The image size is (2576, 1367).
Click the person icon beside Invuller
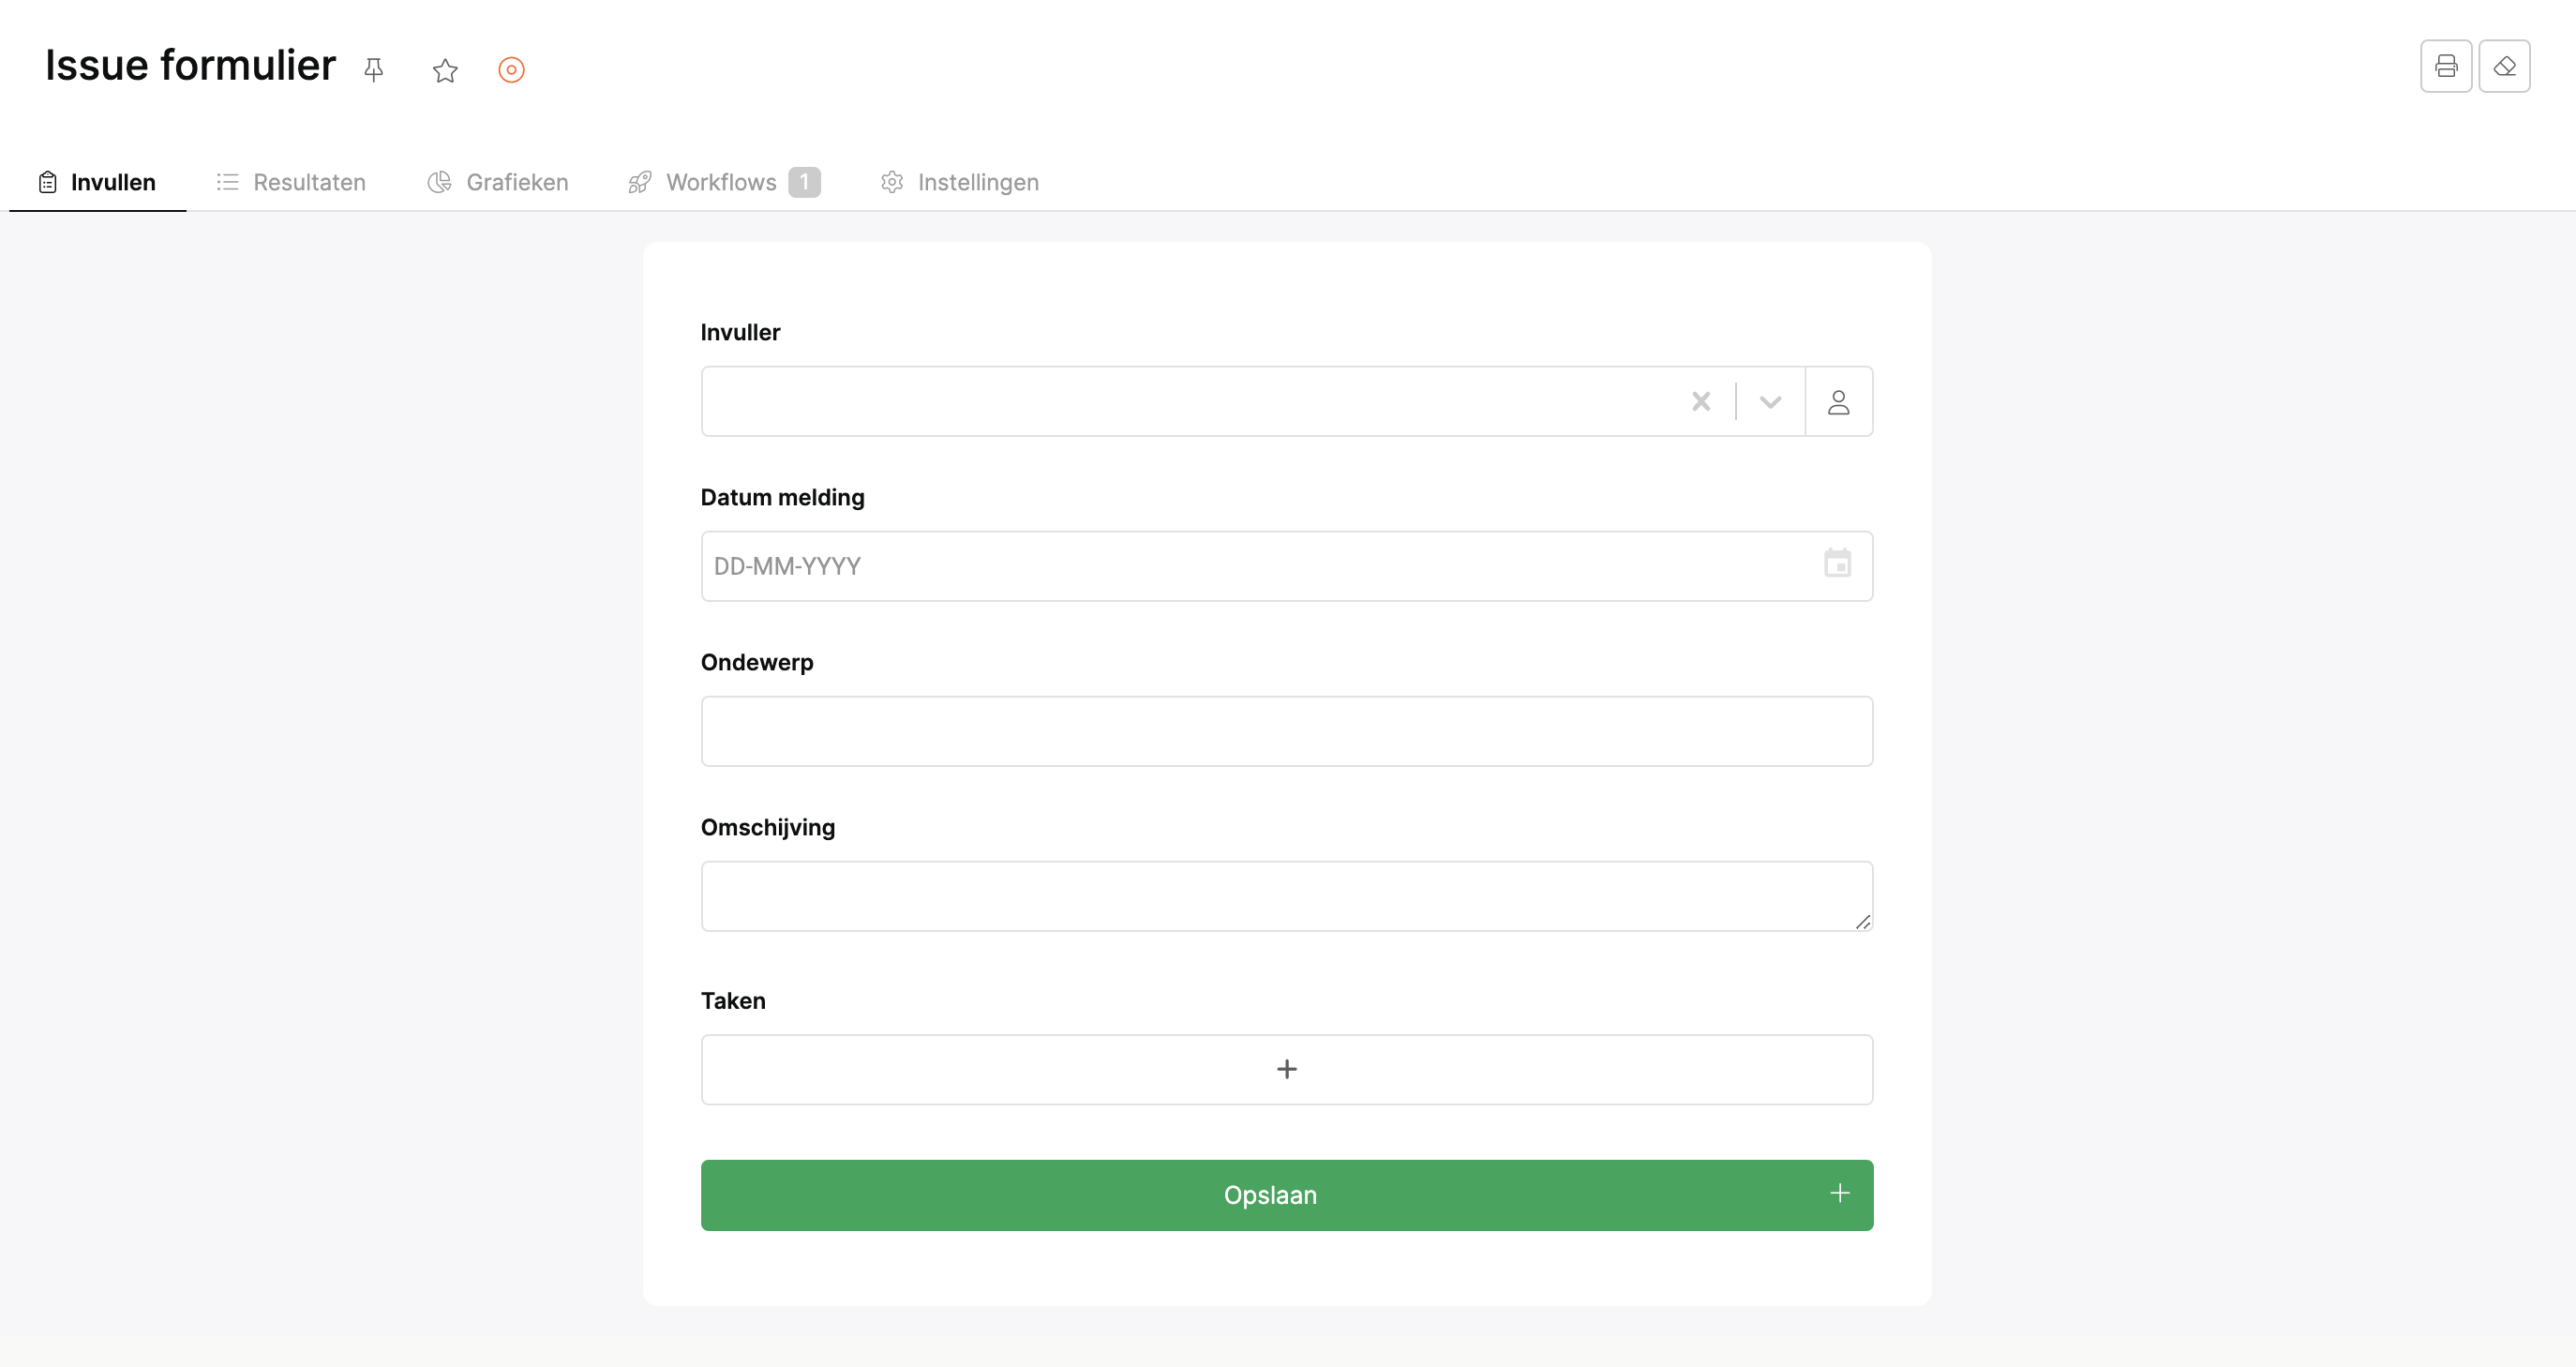pyautogui.click(x=1838, y=401)
